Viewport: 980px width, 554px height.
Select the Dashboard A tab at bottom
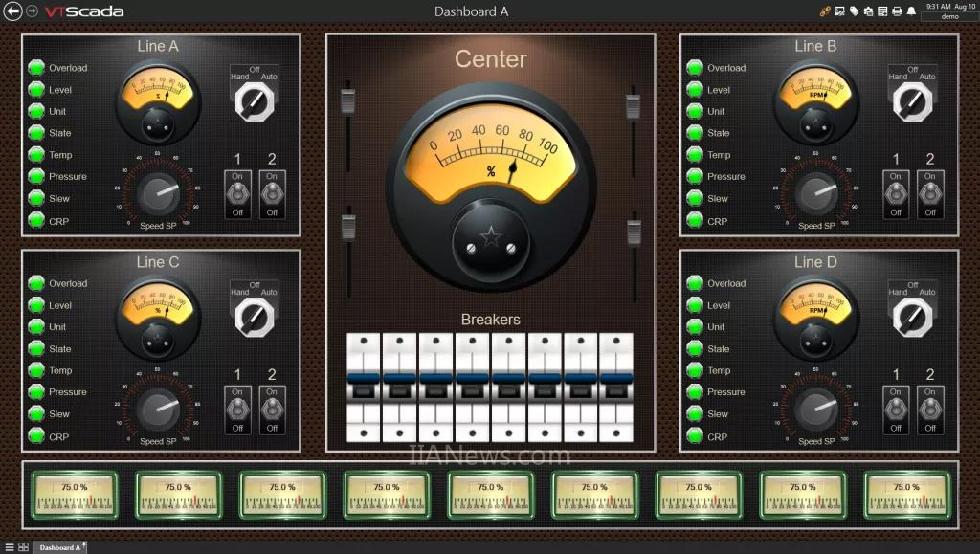60,547
